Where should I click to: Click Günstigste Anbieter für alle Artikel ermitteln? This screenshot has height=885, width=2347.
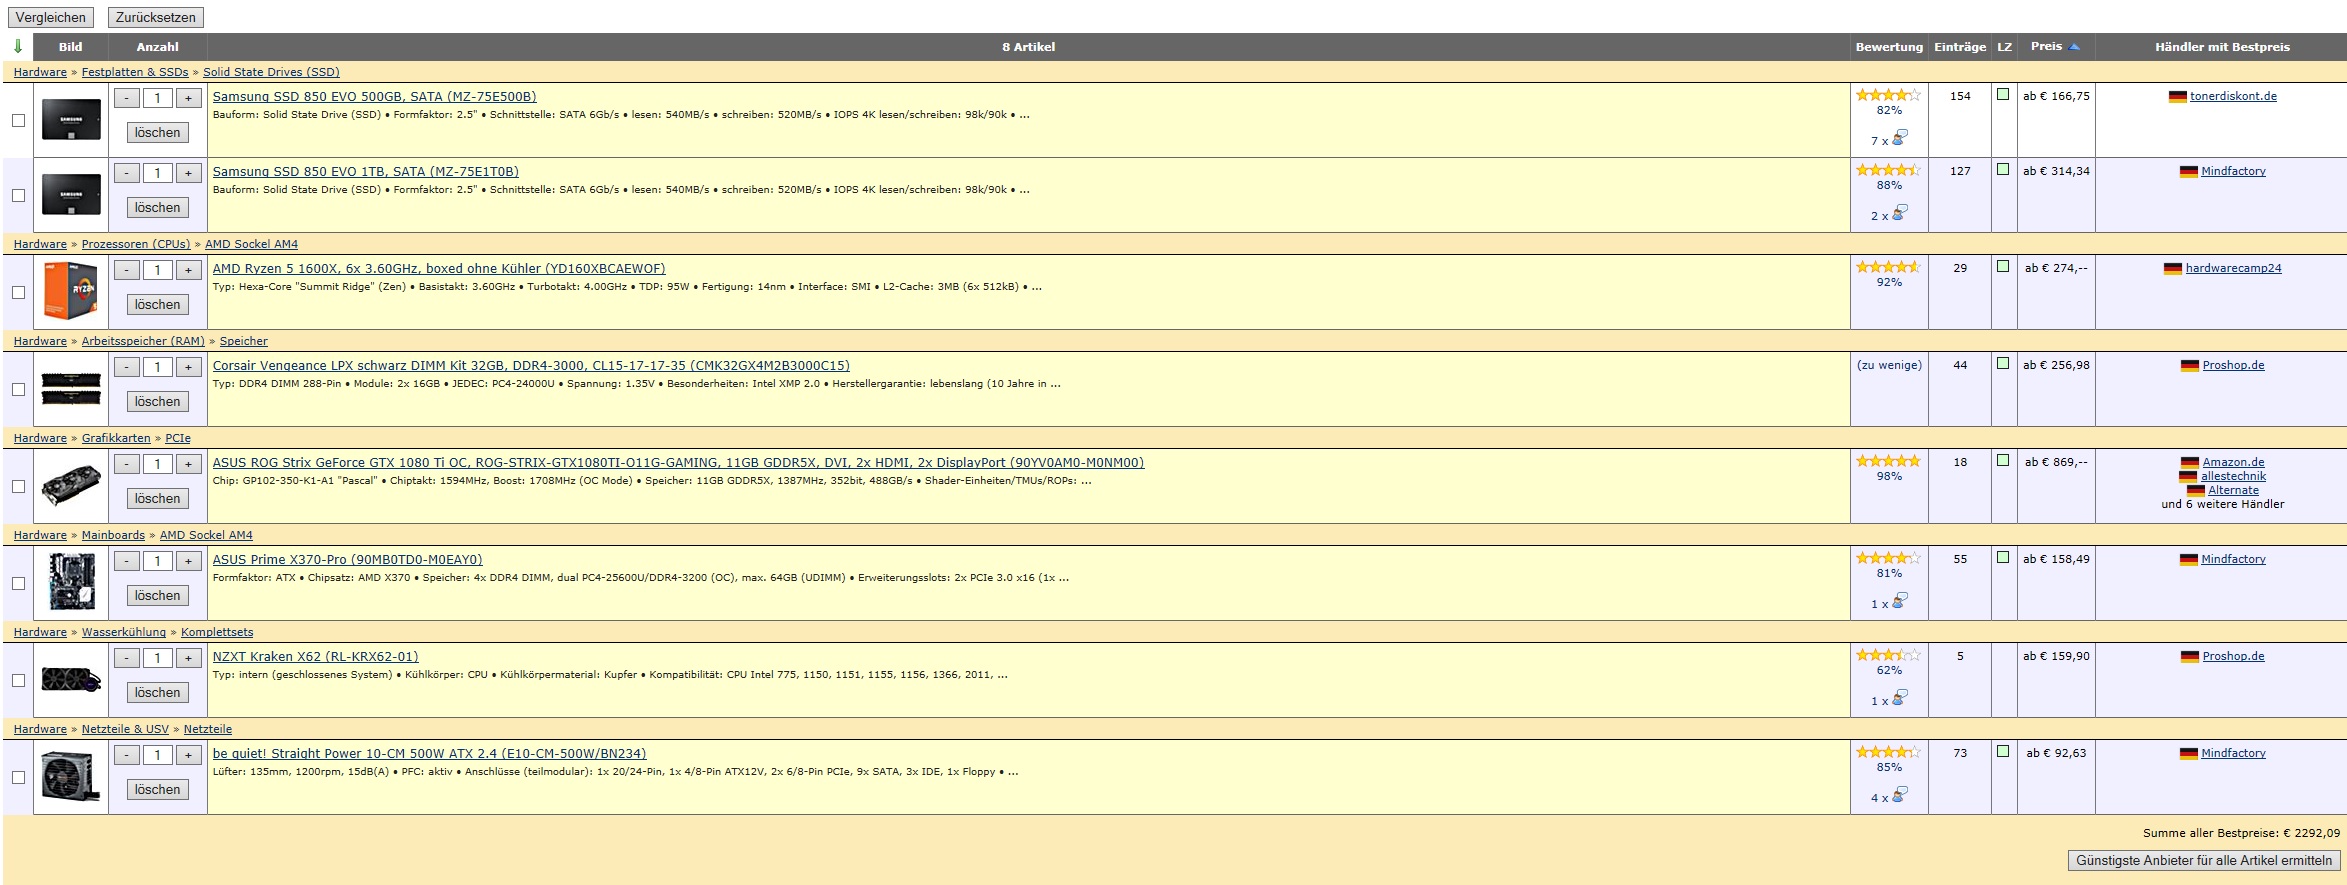coord(2204,860)
